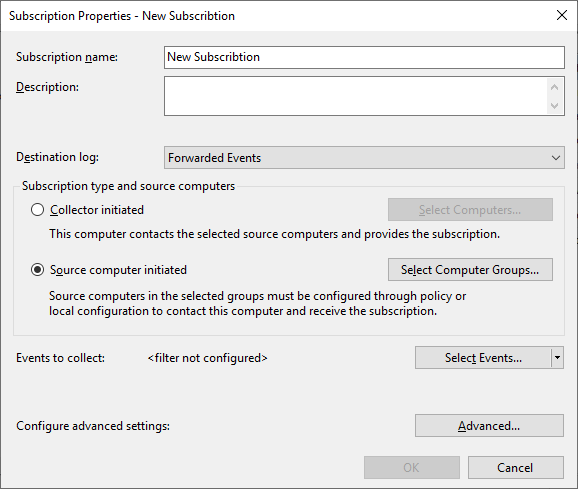578x489 pixels.
Task: Click the Source computer initiated label
Action: click(x=118, y=270)
